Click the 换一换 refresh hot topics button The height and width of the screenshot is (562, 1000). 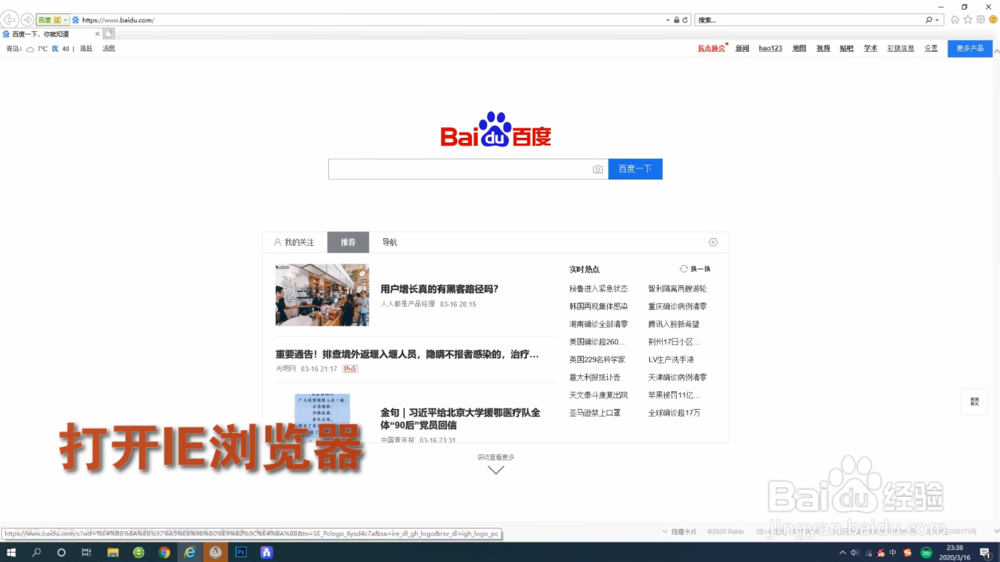coord(695,269)
